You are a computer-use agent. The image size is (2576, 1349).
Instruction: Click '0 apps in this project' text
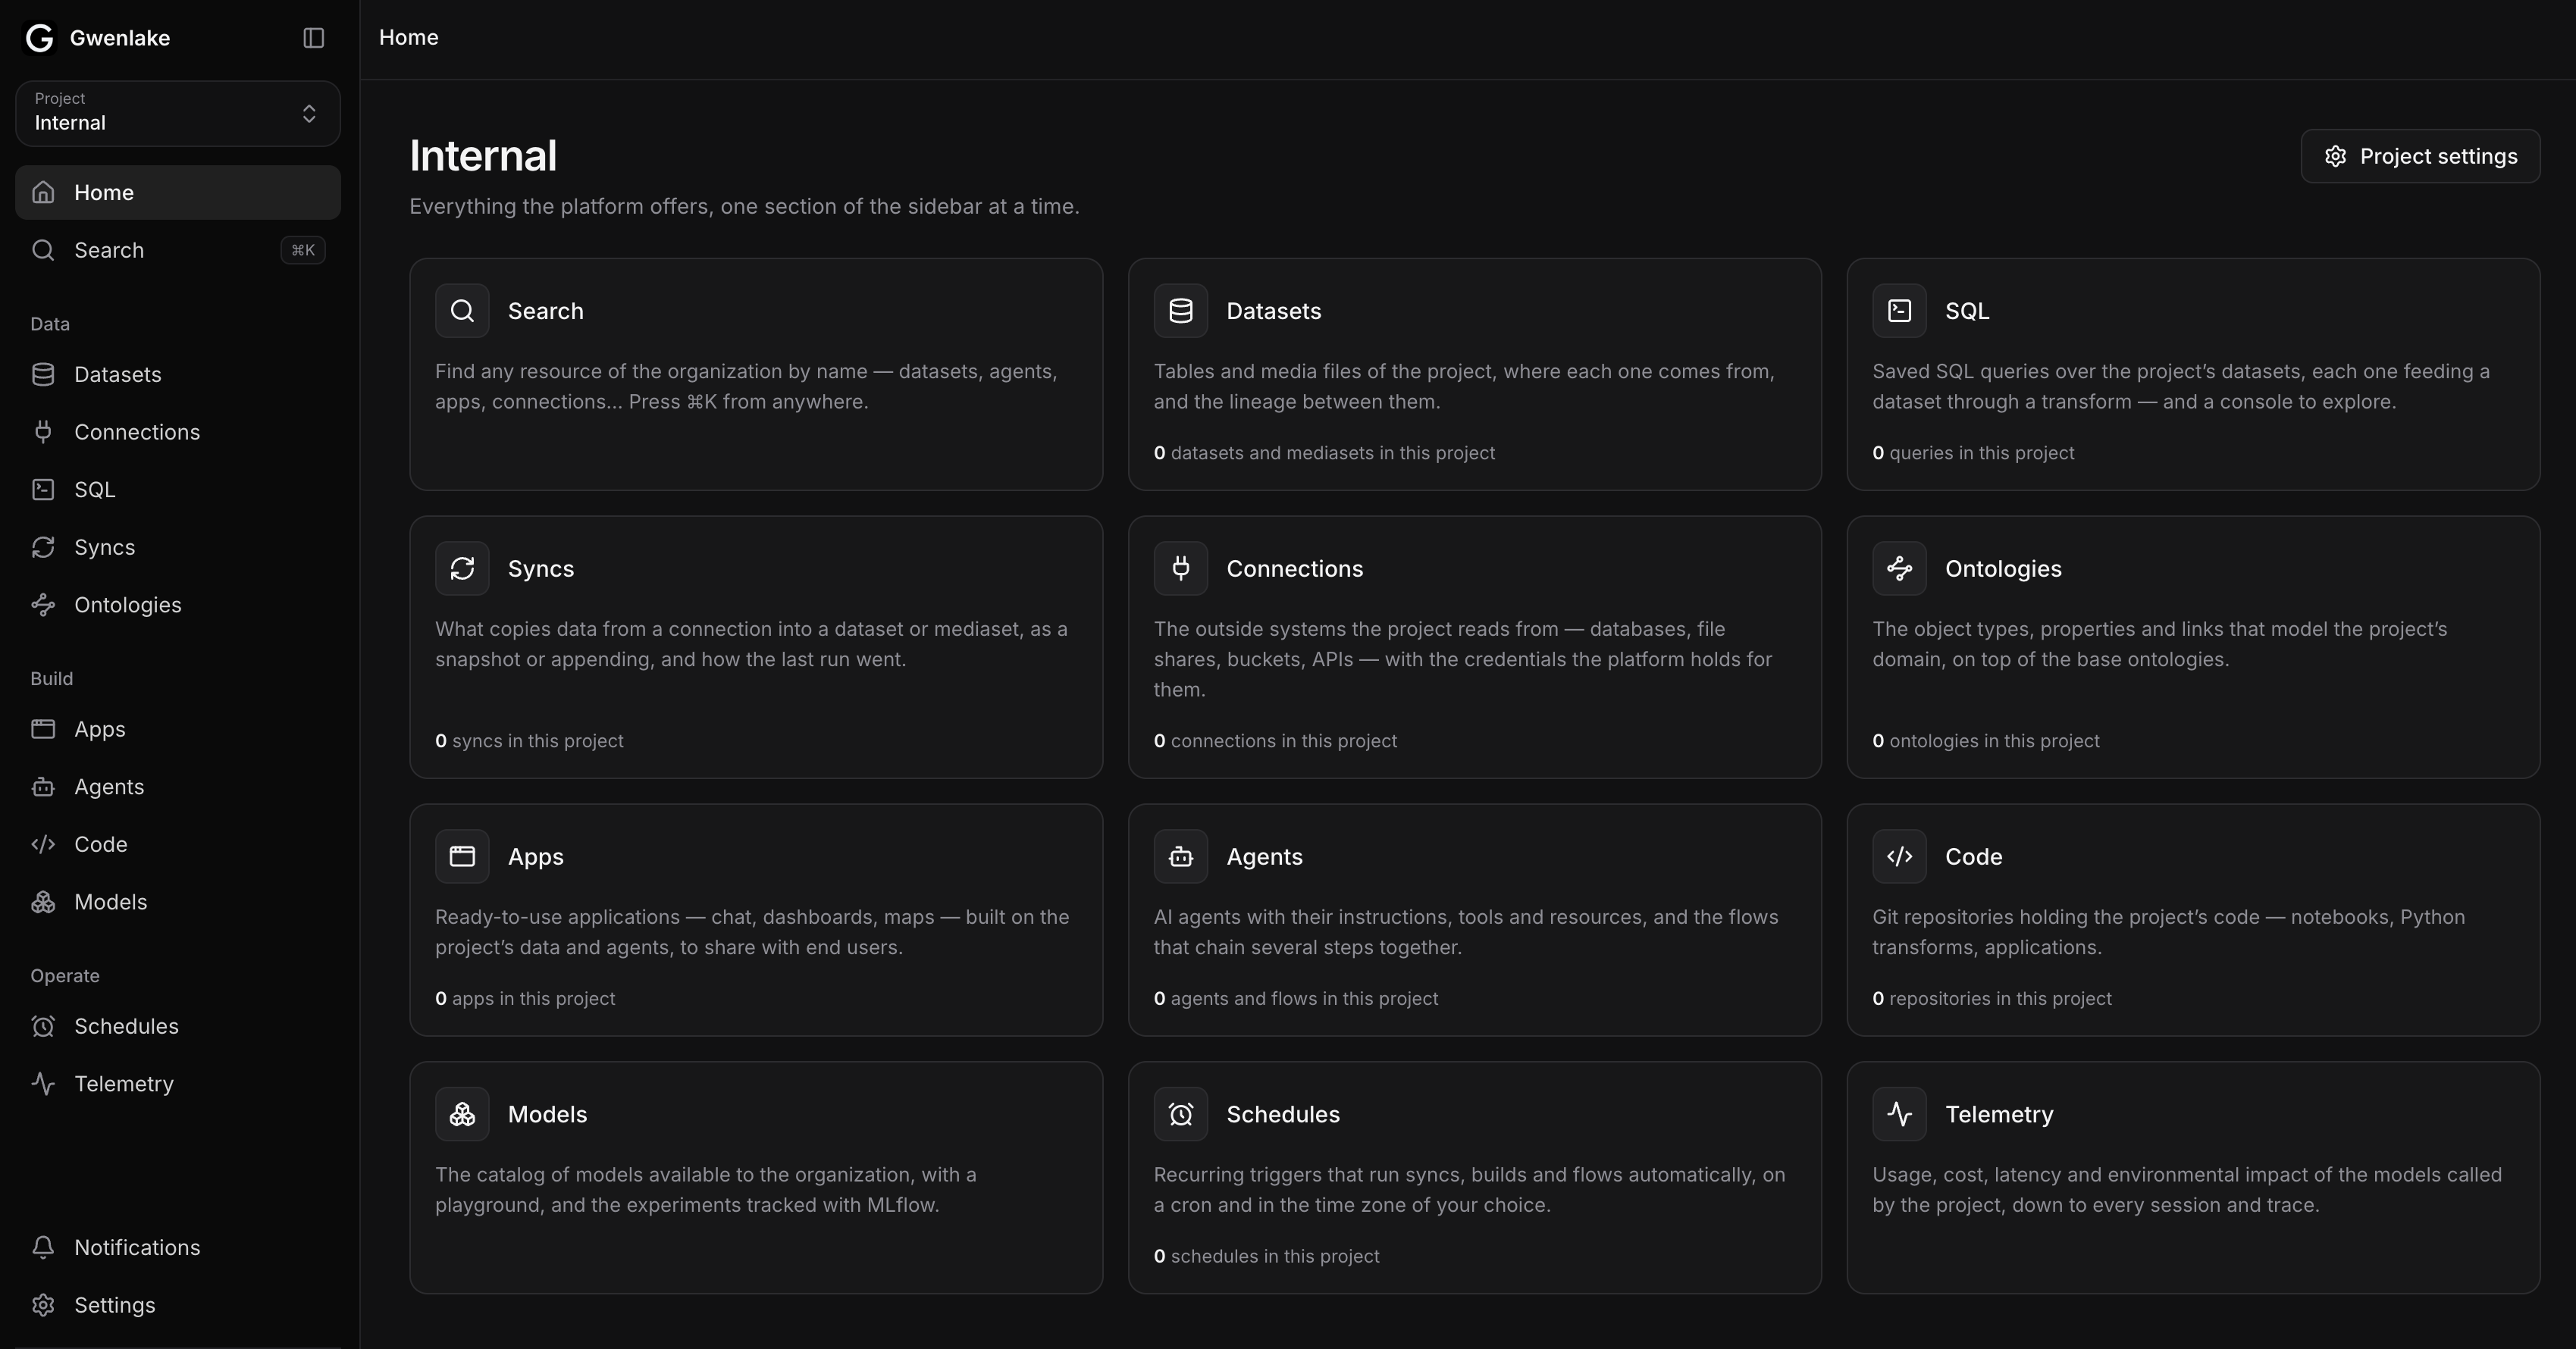point(525,998)
